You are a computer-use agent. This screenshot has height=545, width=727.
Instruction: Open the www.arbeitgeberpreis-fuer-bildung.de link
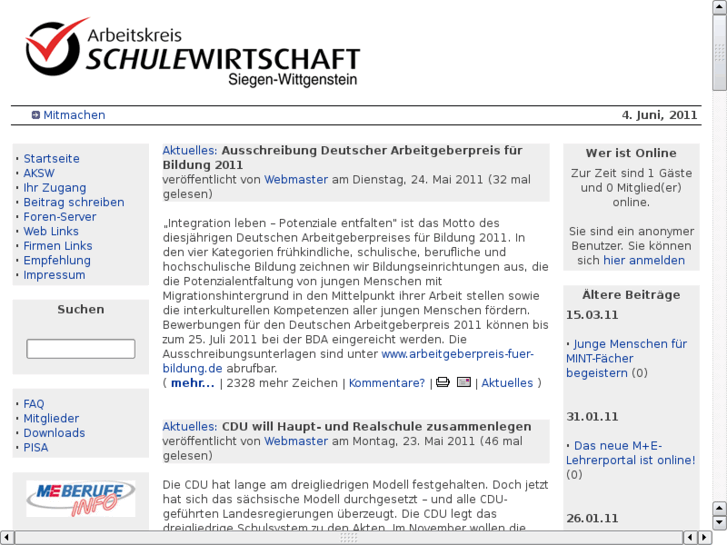pos(348,361)
